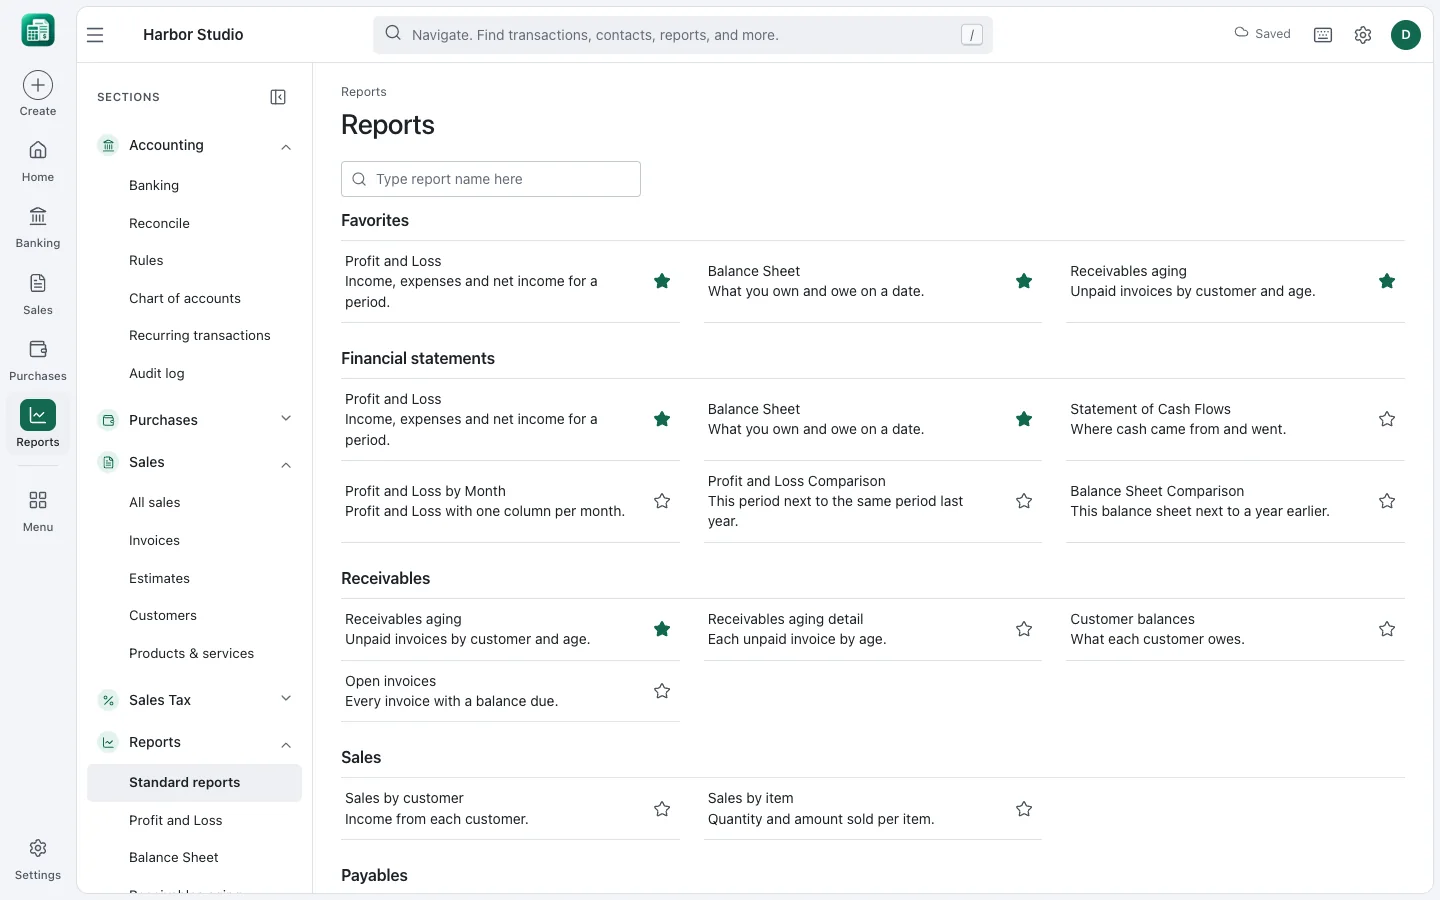Screen dimensions: 1440x900
Task: Collapse the Reports section
Action: [286, 744]
